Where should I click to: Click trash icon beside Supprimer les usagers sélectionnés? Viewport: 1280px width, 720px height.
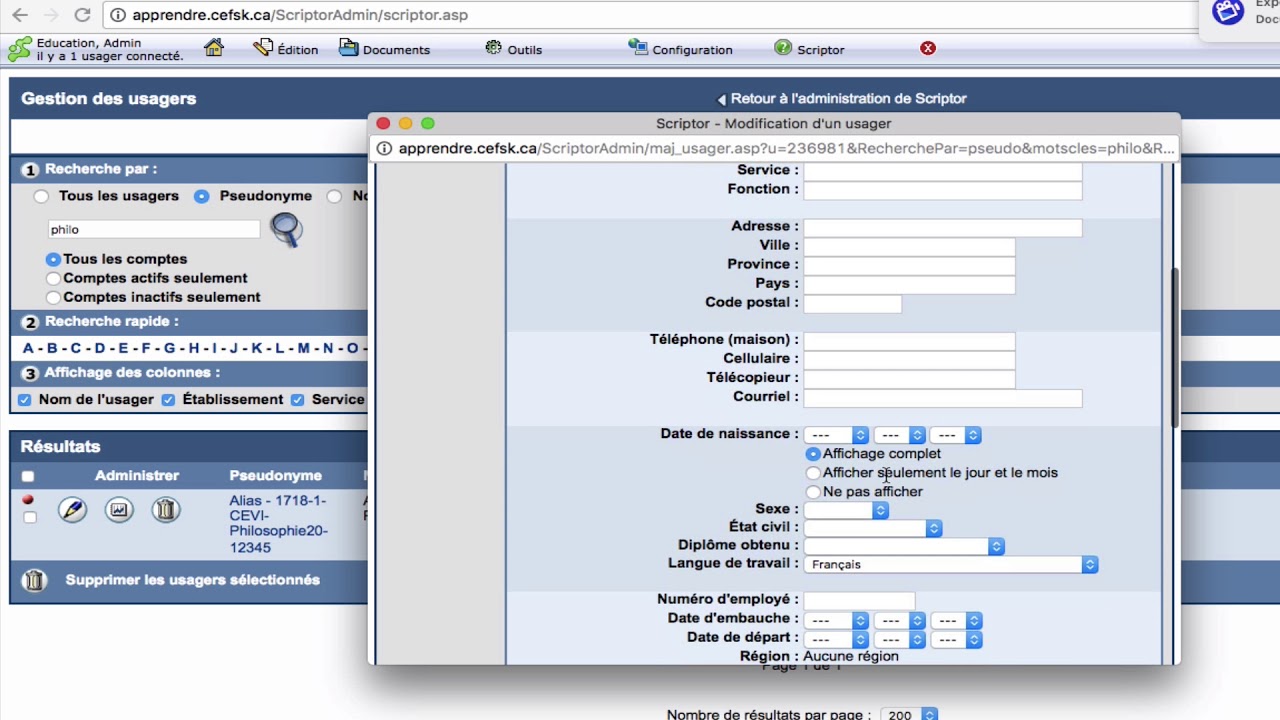[x=35, y=580]
